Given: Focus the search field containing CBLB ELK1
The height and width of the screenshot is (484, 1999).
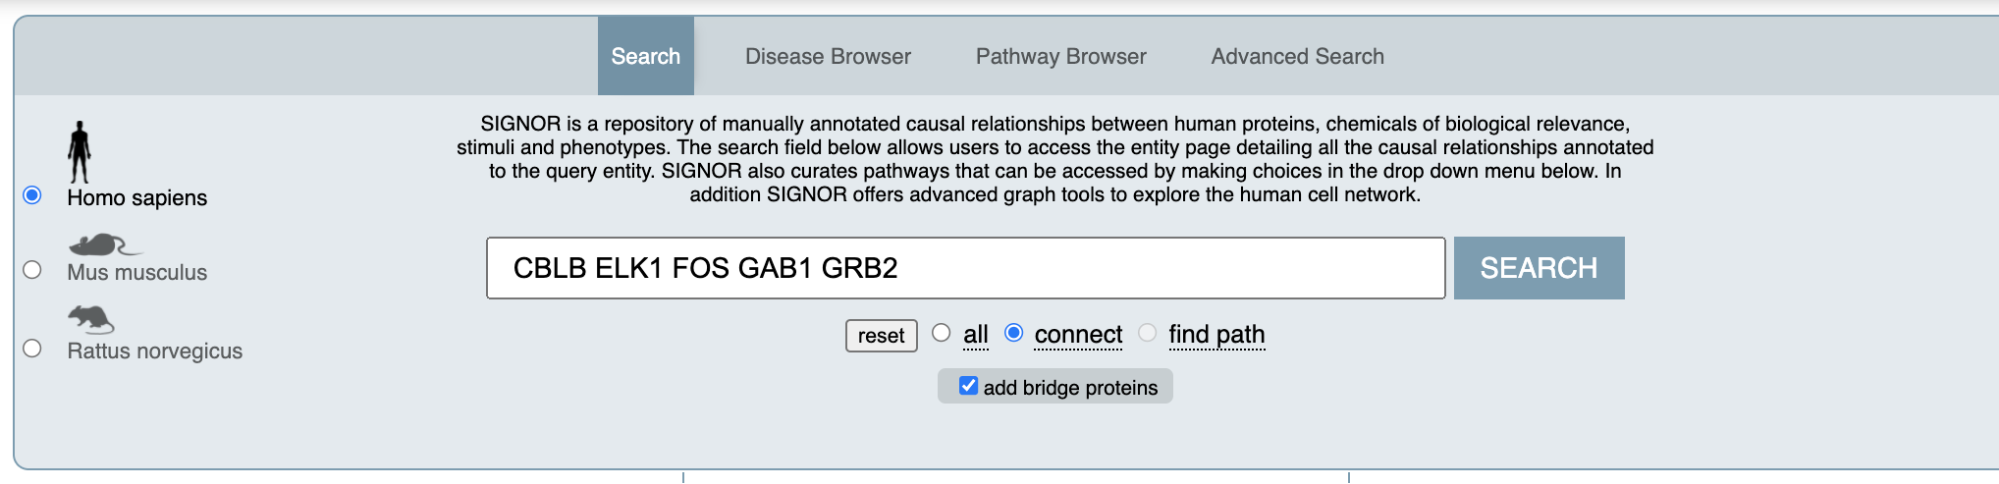Looking at the screenshot, I should 966,268.
